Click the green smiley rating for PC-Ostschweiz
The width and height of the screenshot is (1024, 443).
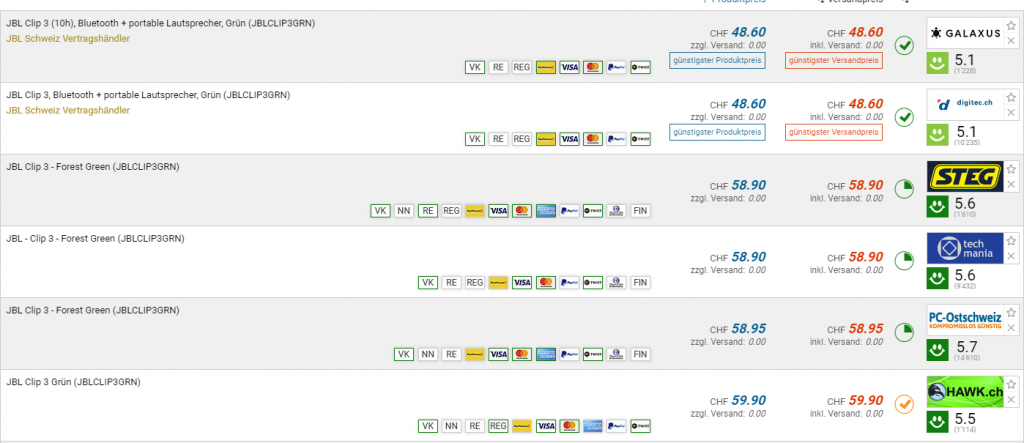tap(939, 352)
